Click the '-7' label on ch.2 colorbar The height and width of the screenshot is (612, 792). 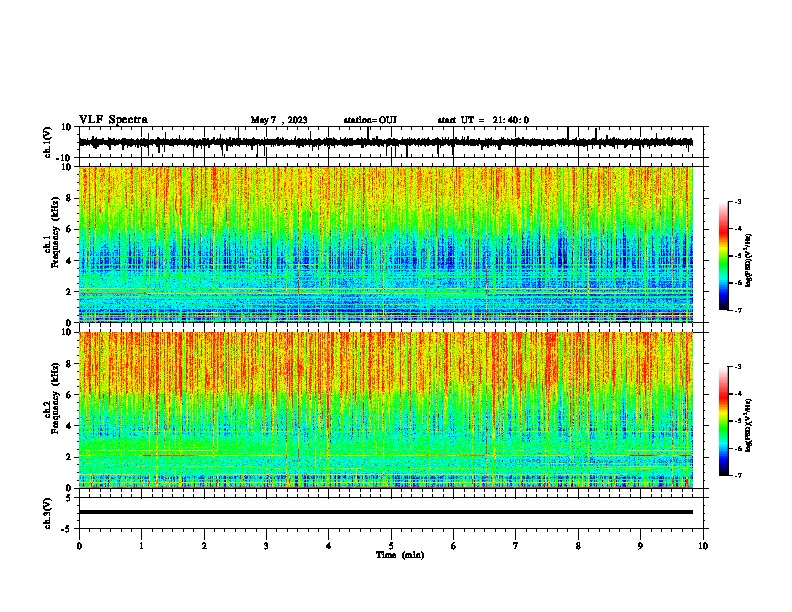pos(737,475)
